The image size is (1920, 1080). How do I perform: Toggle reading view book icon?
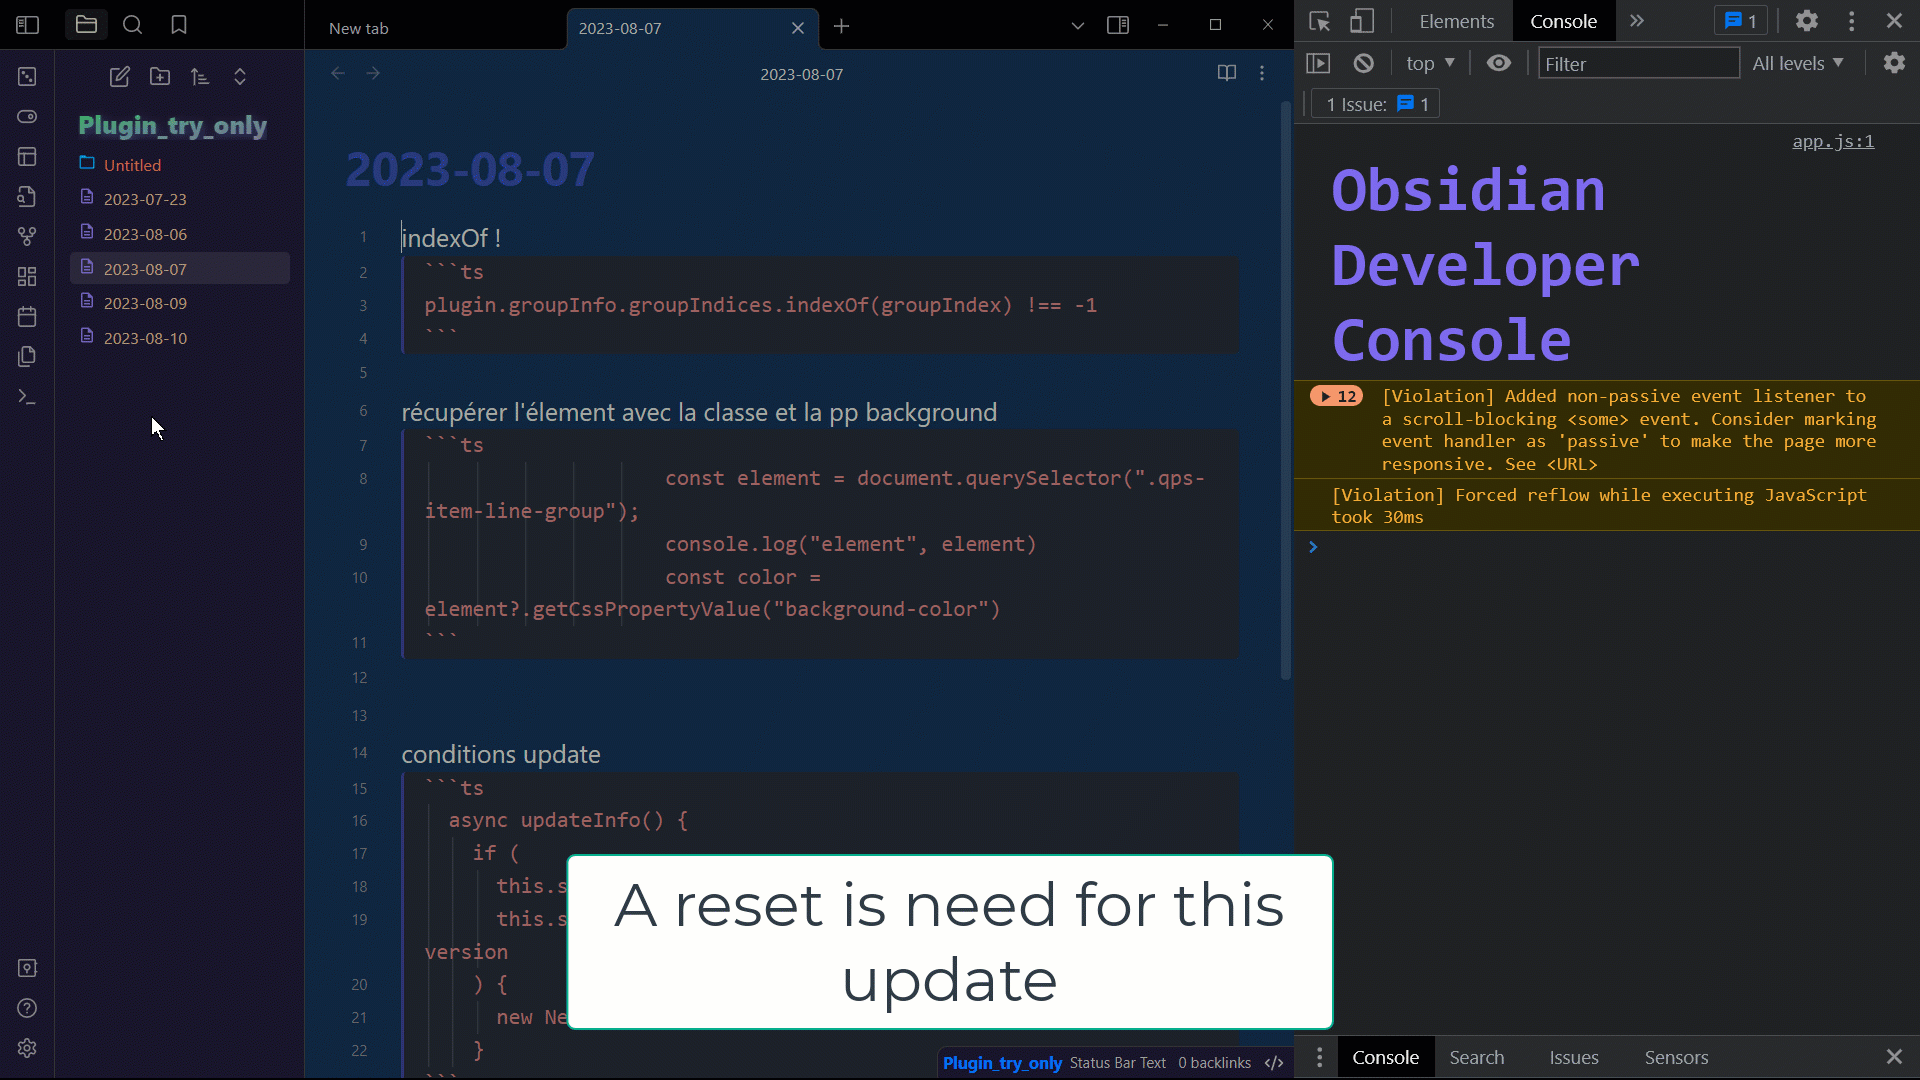point(1226,73)
